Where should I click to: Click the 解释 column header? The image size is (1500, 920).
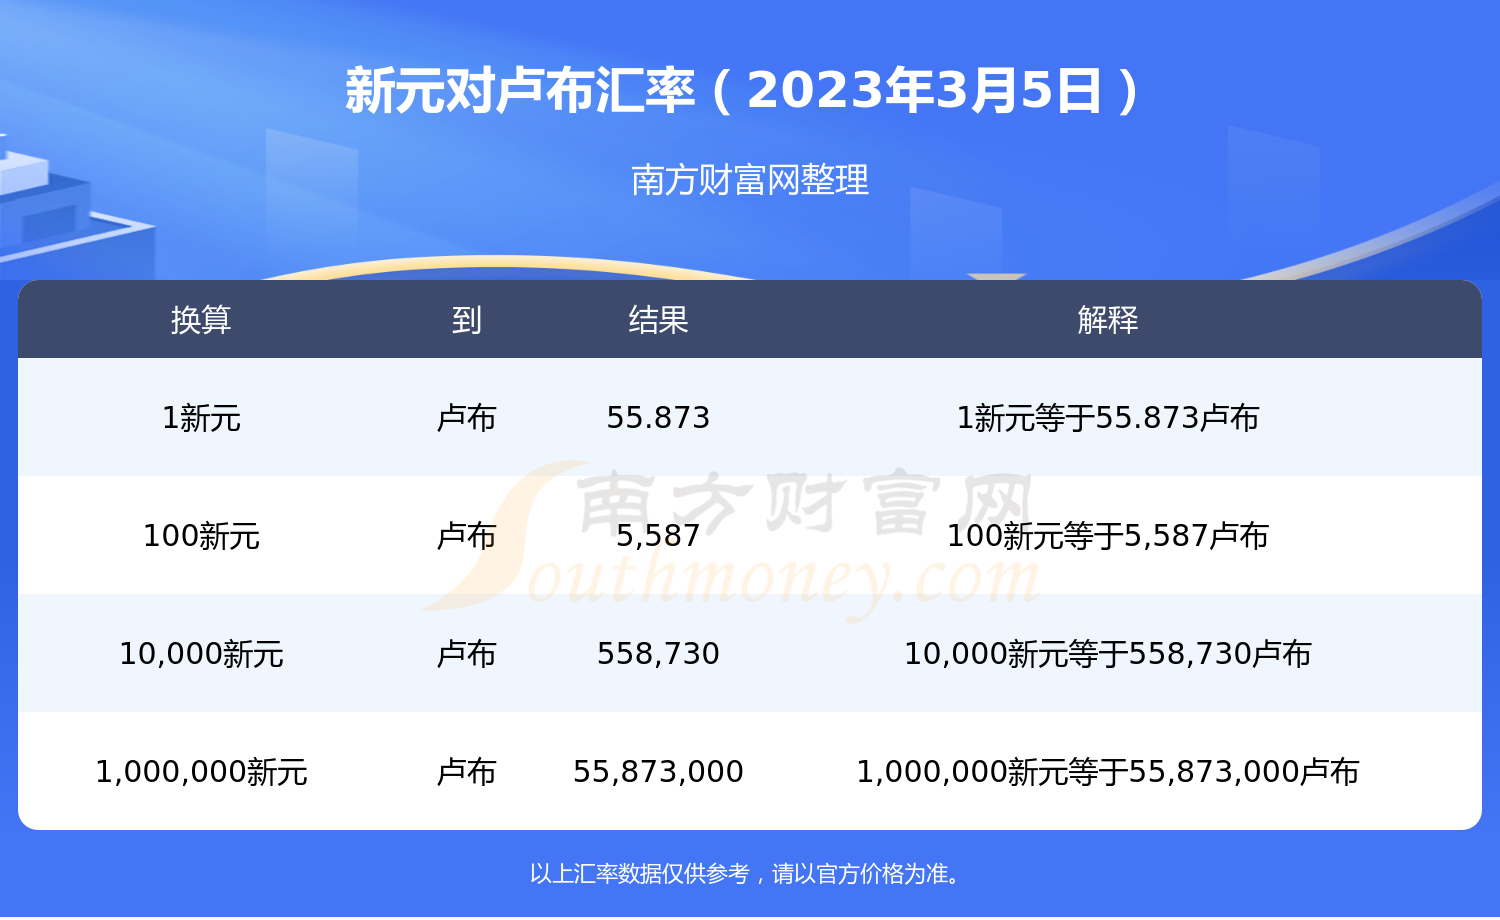1108,320
